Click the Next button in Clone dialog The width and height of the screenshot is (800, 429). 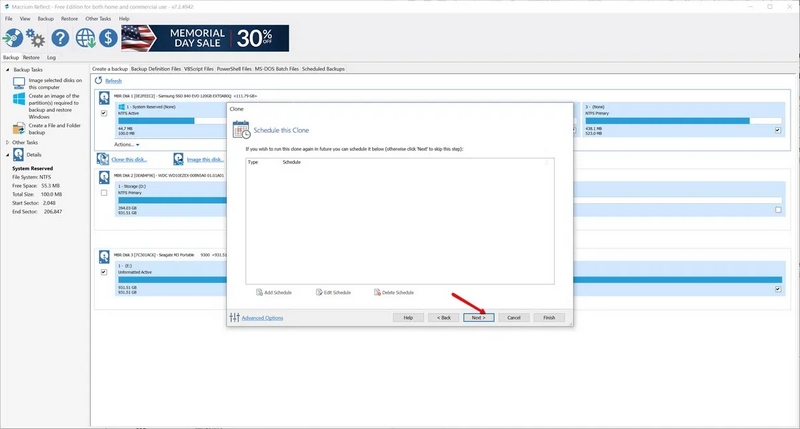coord(479,317)
